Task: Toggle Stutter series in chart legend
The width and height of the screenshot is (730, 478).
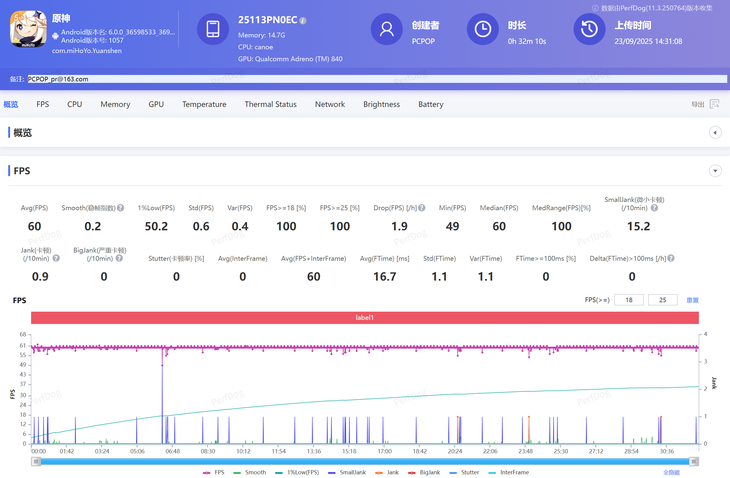Action: click(464, 472)
